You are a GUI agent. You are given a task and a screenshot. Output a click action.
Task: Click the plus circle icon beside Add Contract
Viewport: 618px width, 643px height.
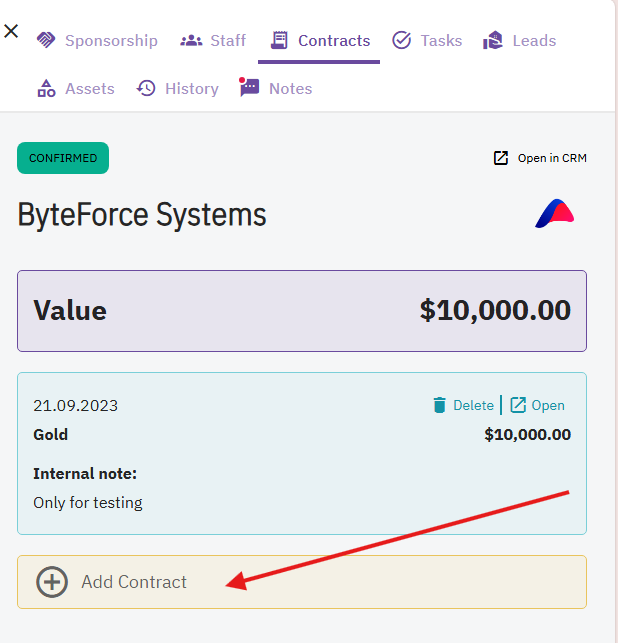(52, 582)
